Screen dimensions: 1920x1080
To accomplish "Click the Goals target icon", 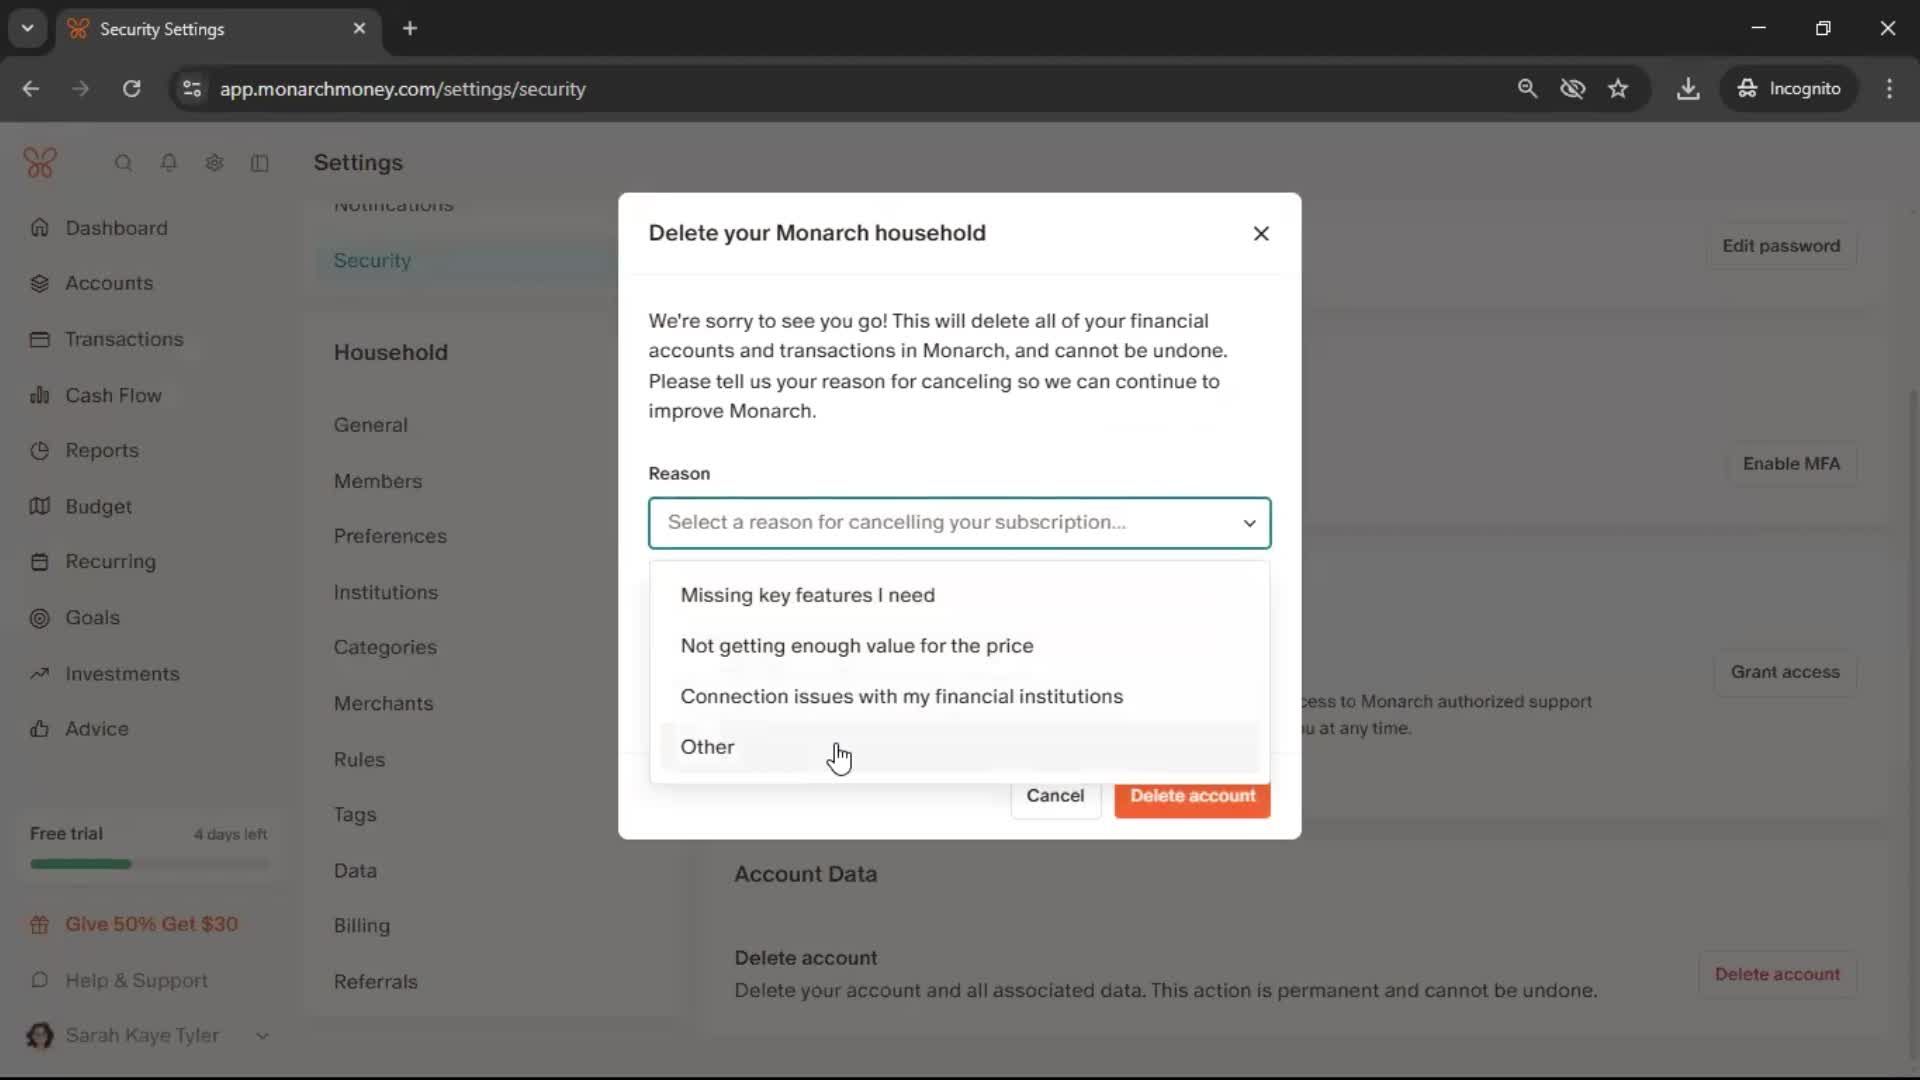I will (x=40, y=618).
